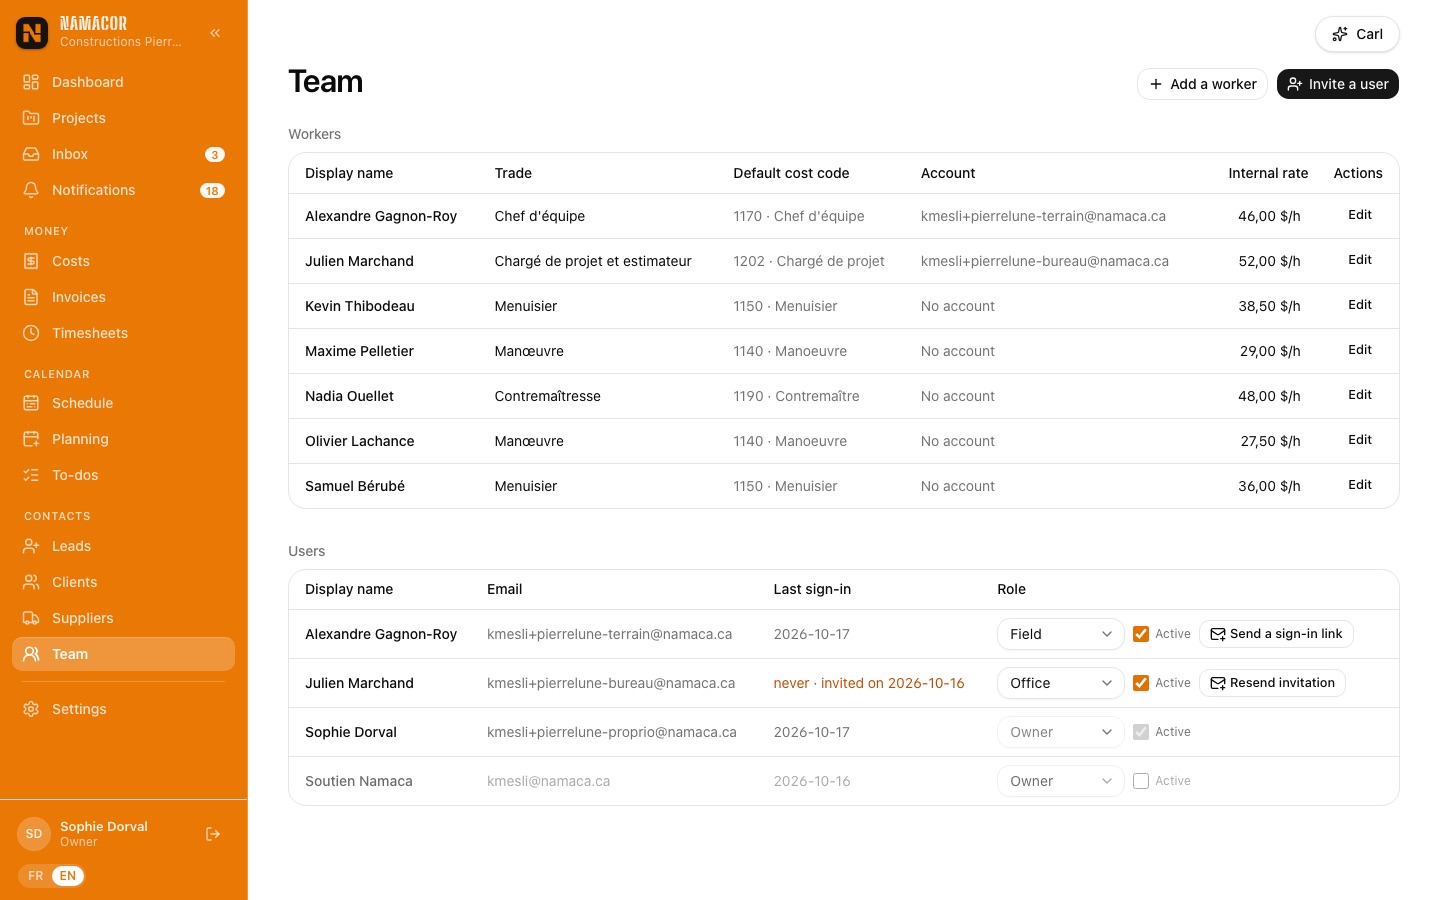The width and height of the screenshot is (1440, 900).
Task: Click the Leads person icon
Action: tap(31, 546)
